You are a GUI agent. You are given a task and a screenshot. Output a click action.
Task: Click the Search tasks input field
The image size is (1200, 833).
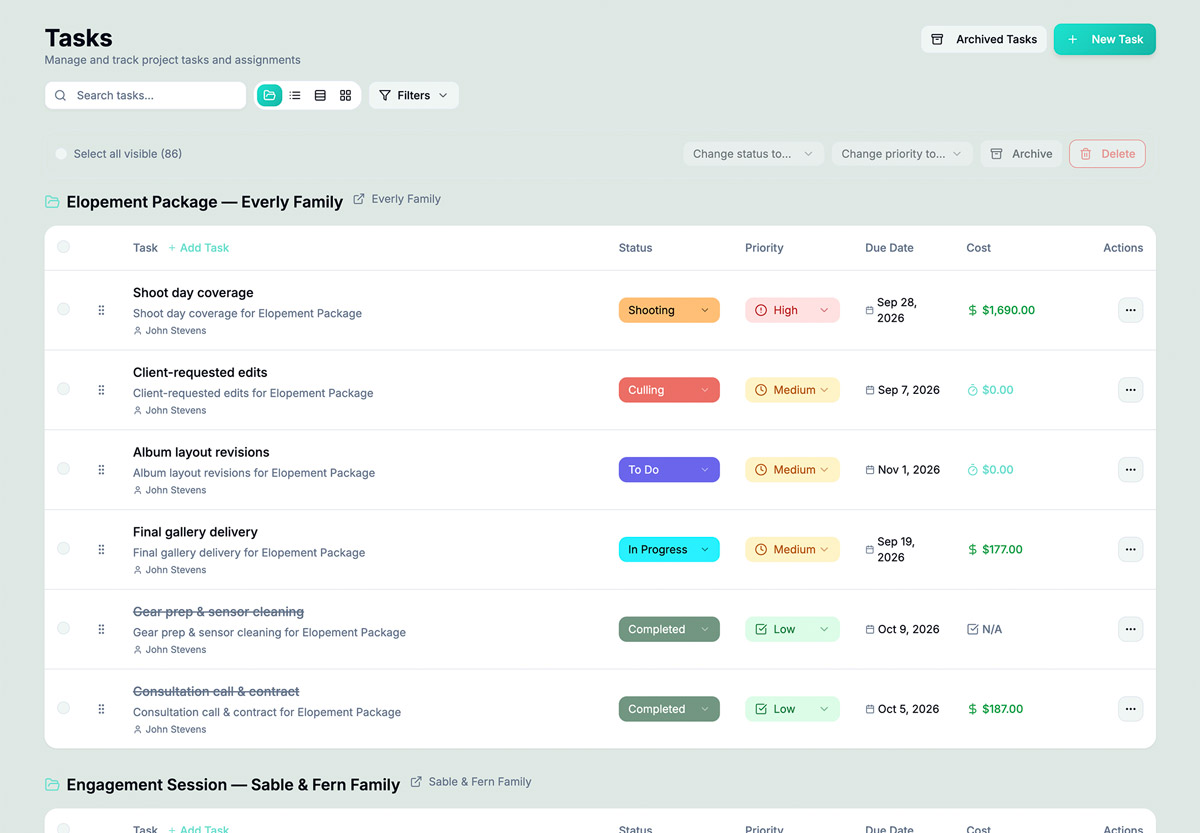[x=145, y=95]
